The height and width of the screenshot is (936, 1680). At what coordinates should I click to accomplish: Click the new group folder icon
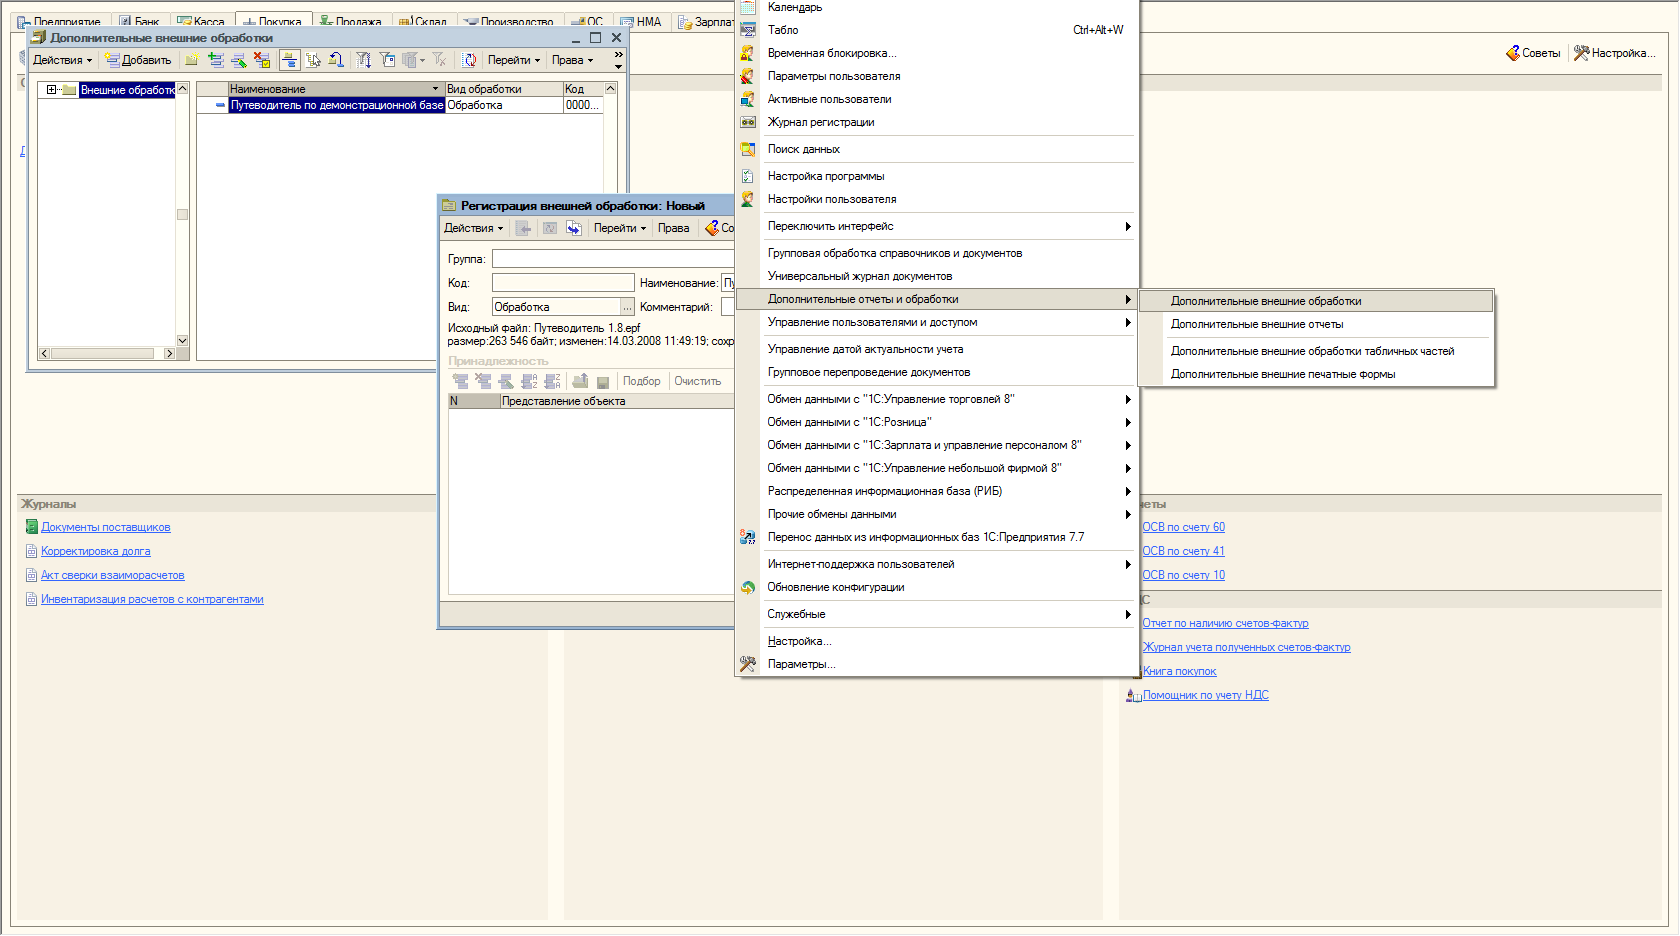192,60
